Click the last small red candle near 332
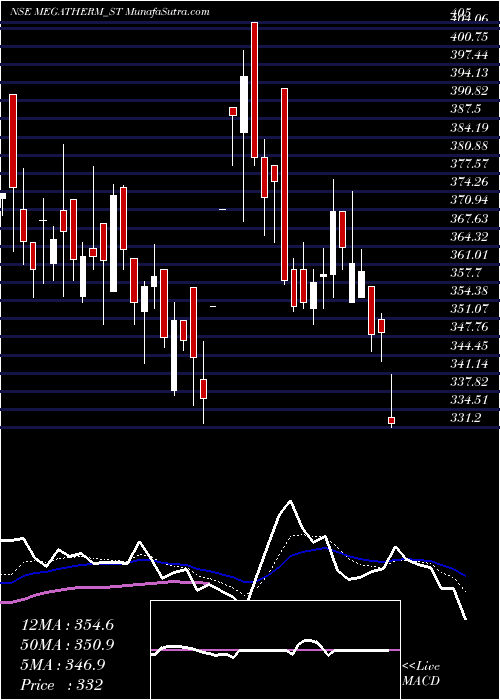The height and width of the screenshot is (700, 500). pos(392,421)
